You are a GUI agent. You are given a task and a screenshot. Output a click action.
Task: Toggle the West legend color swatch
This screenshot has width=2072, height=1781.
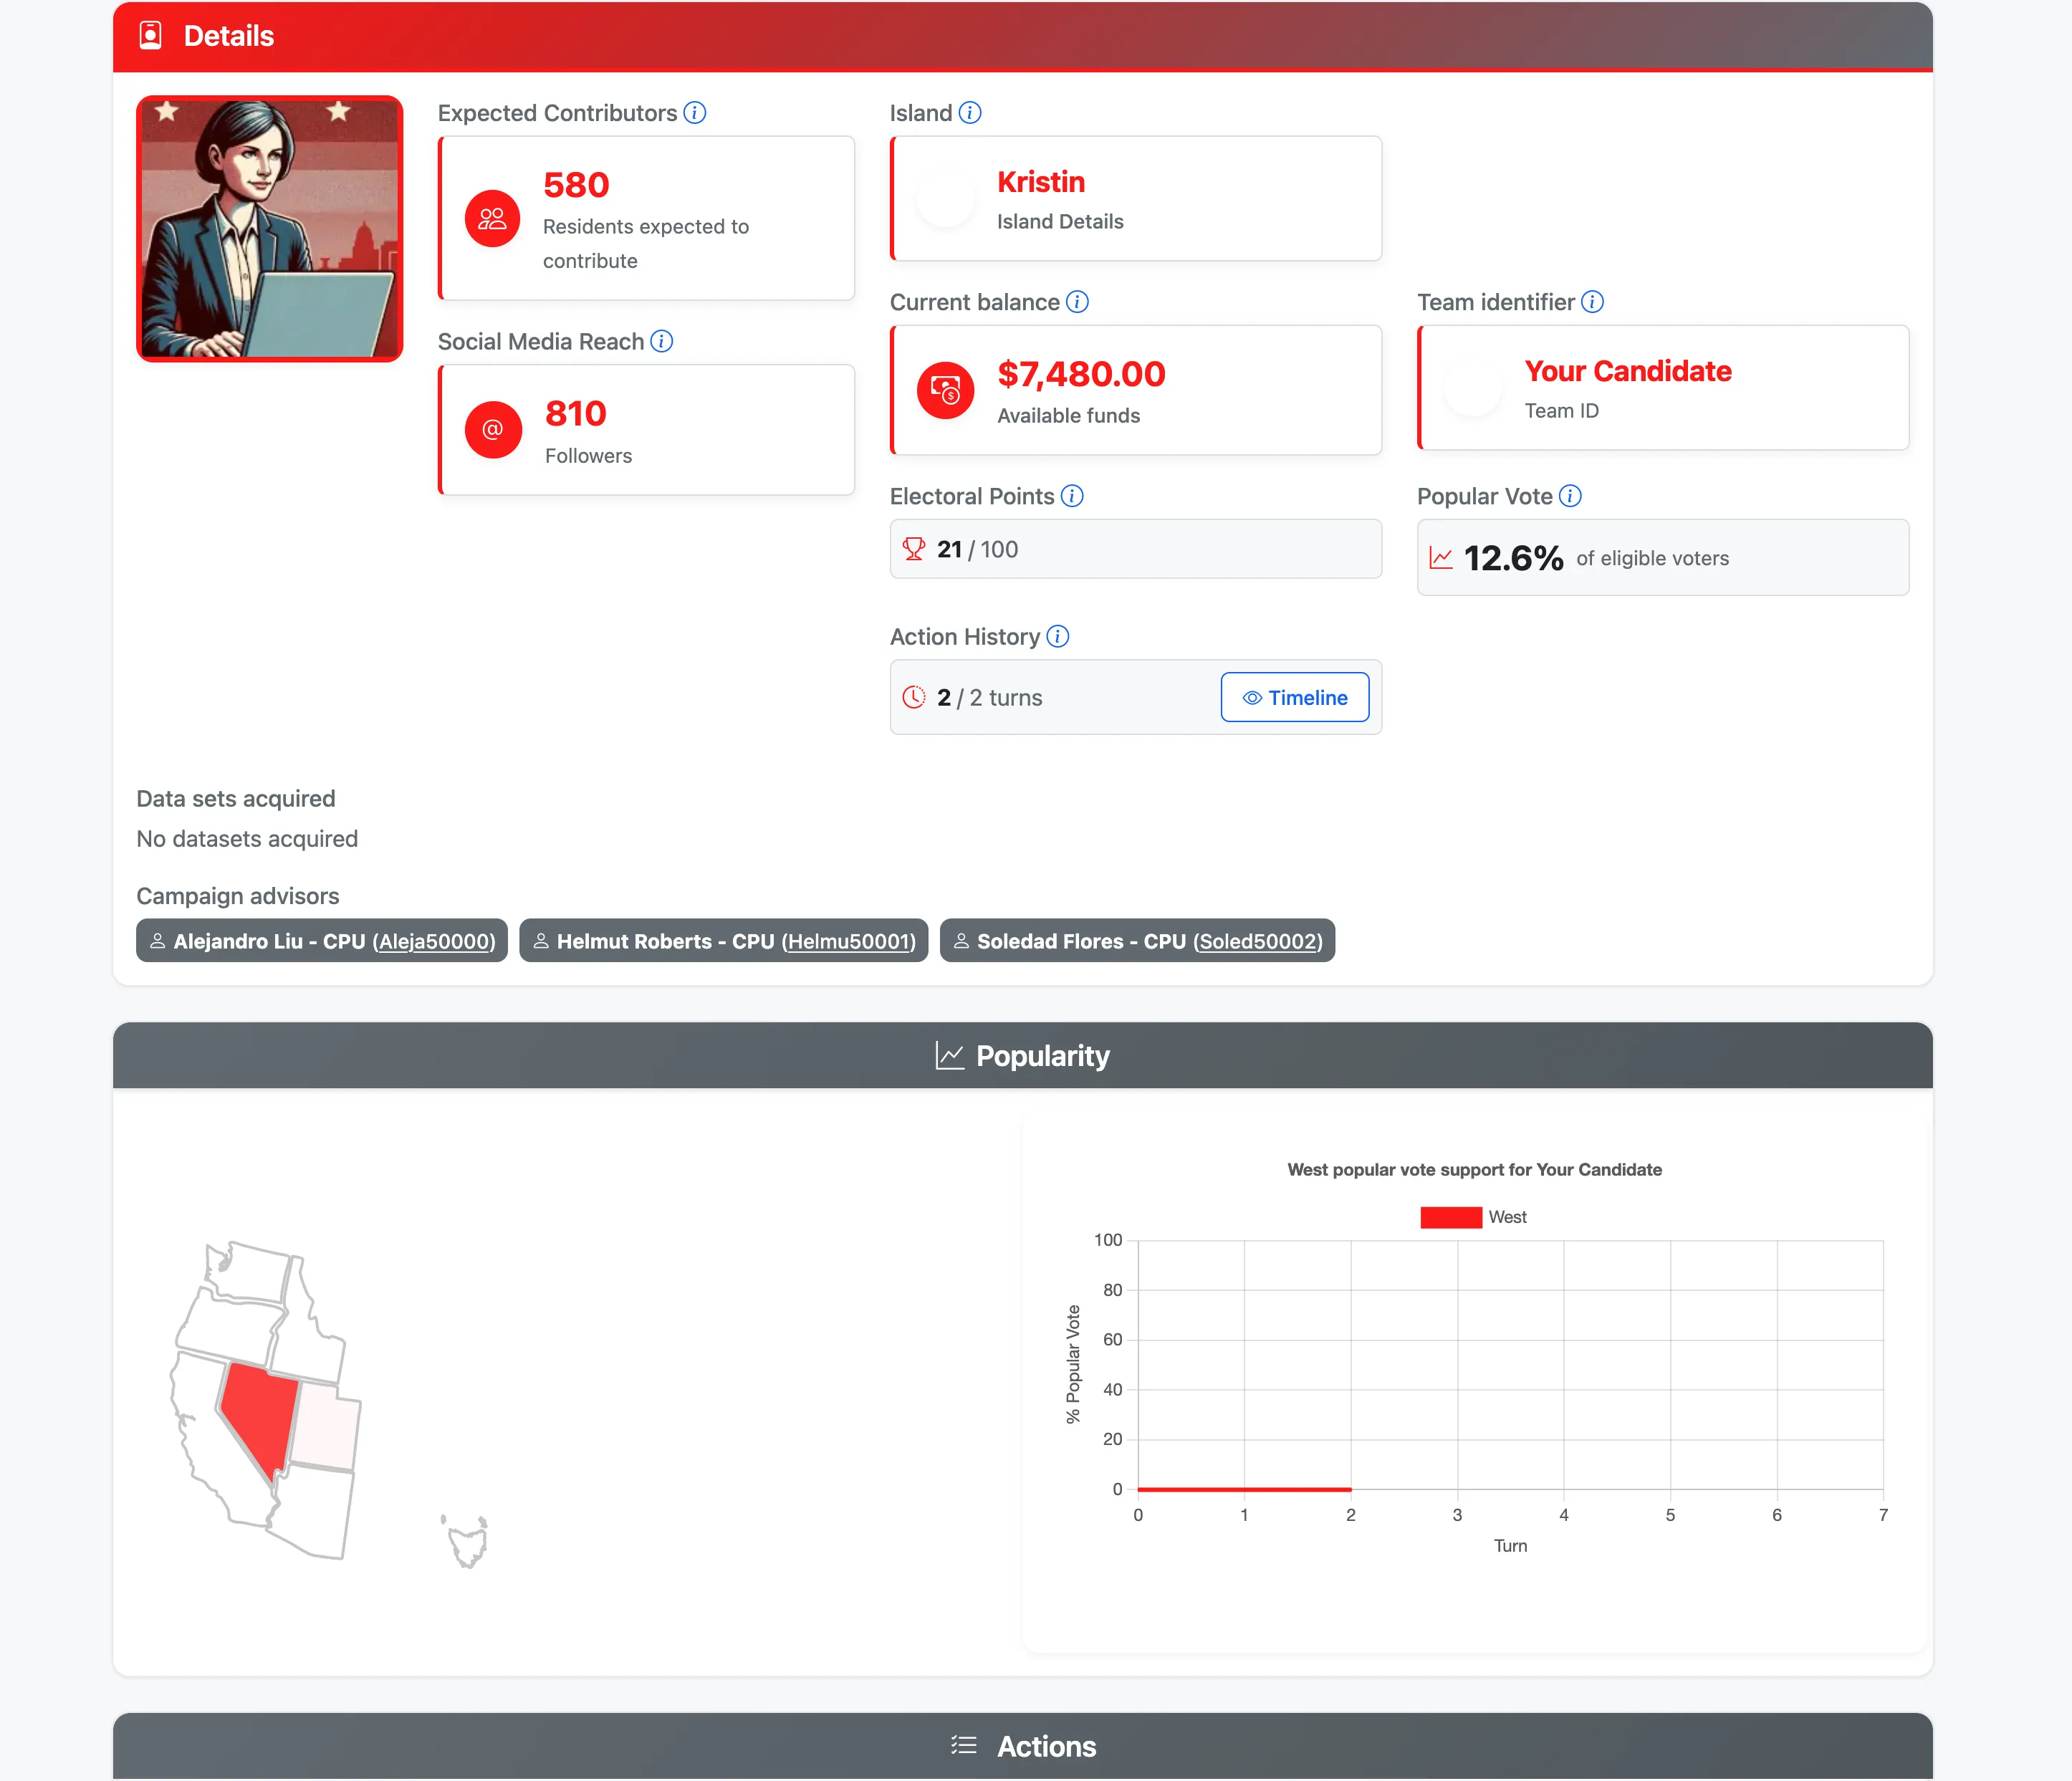(1451, 1217)
